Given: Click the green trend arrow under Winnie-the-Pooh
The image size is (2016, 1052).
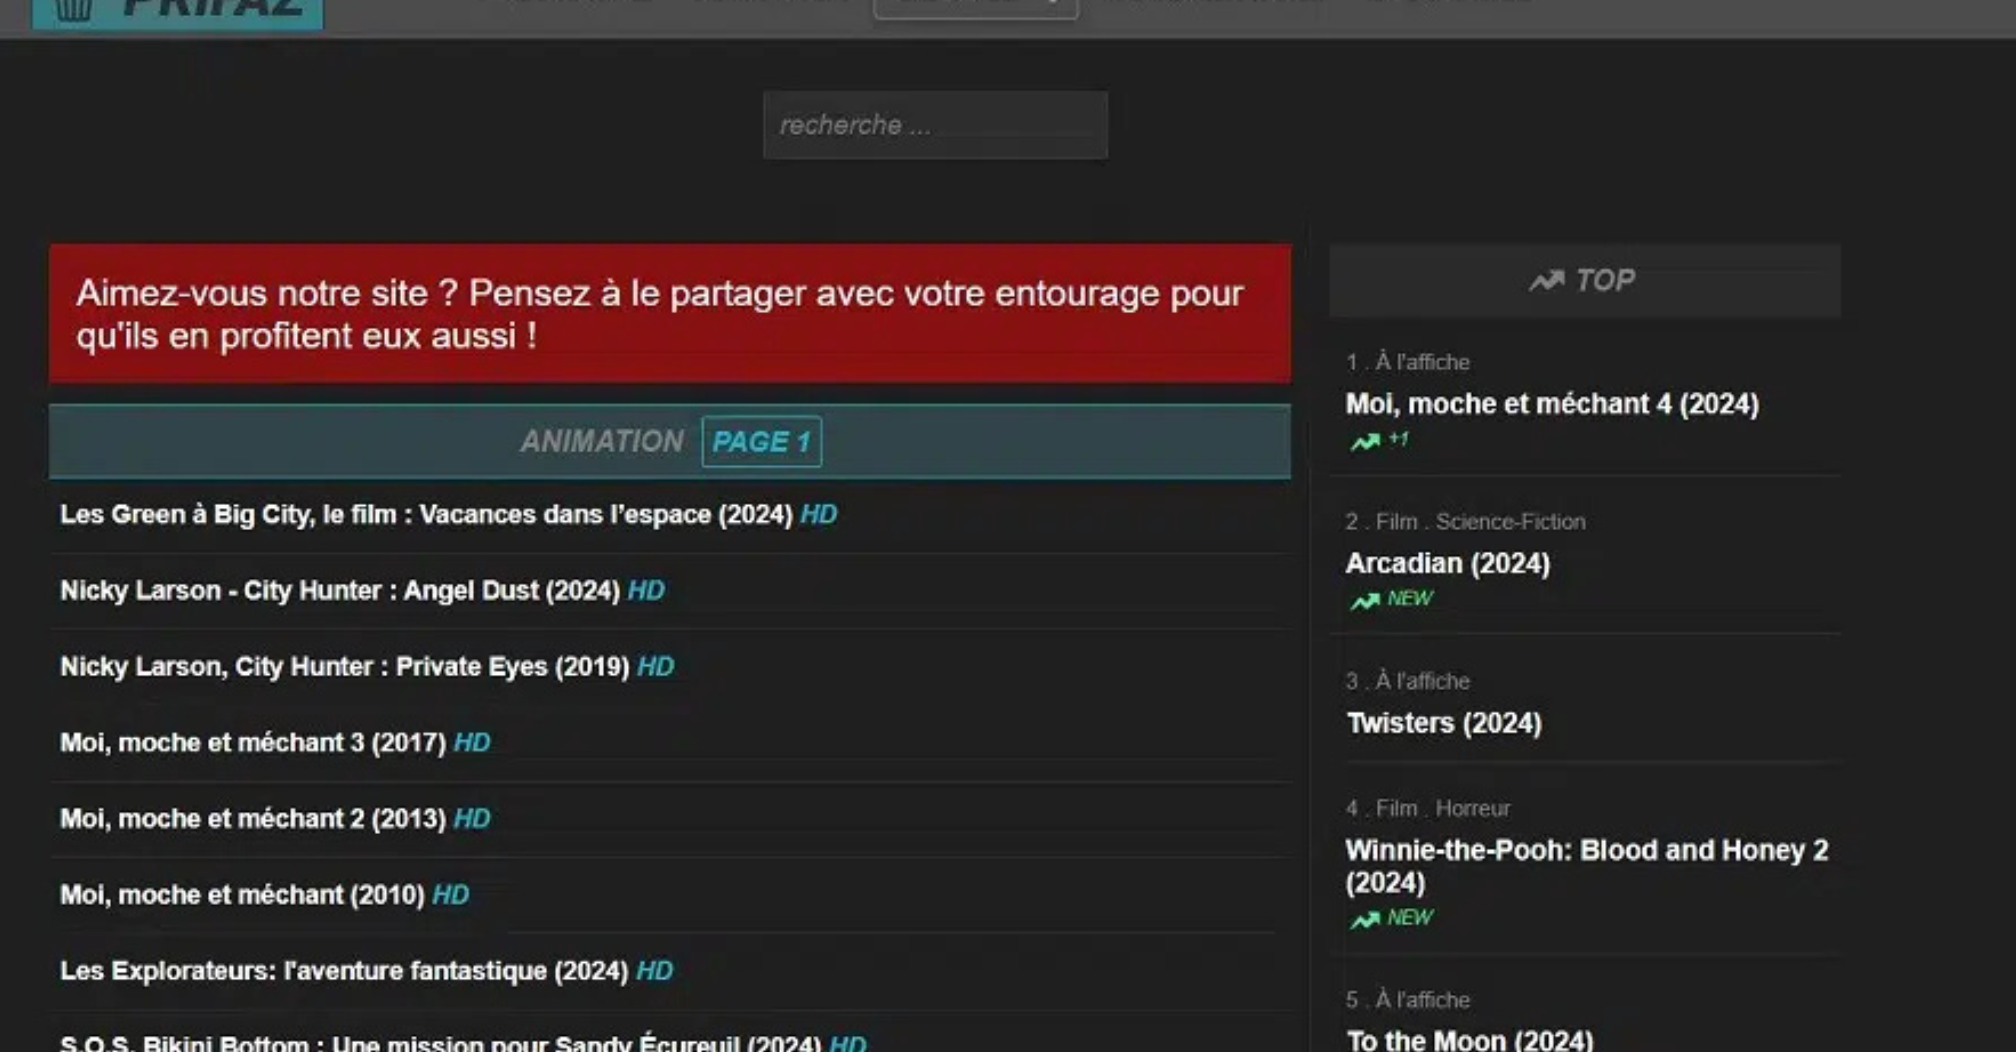Looking at the screenshot, I should point(1365,919).
